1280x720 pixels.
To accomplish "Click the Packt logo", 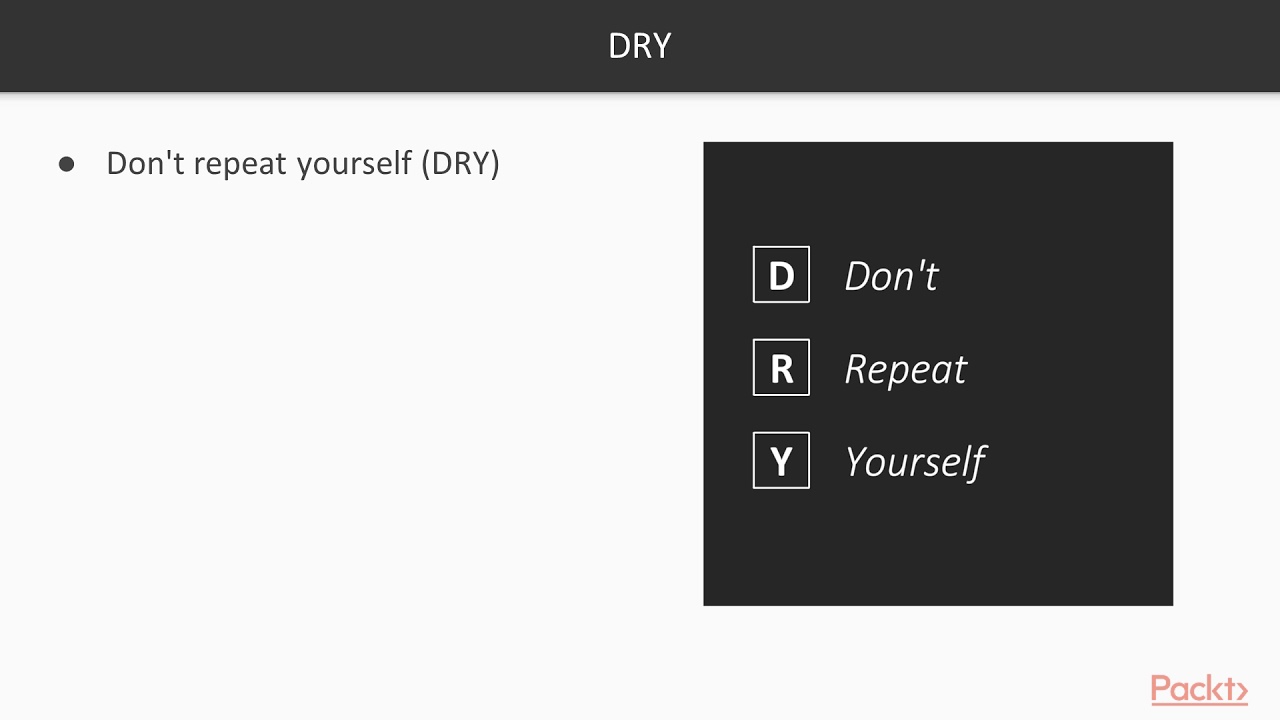I will tap(1198, 689).
